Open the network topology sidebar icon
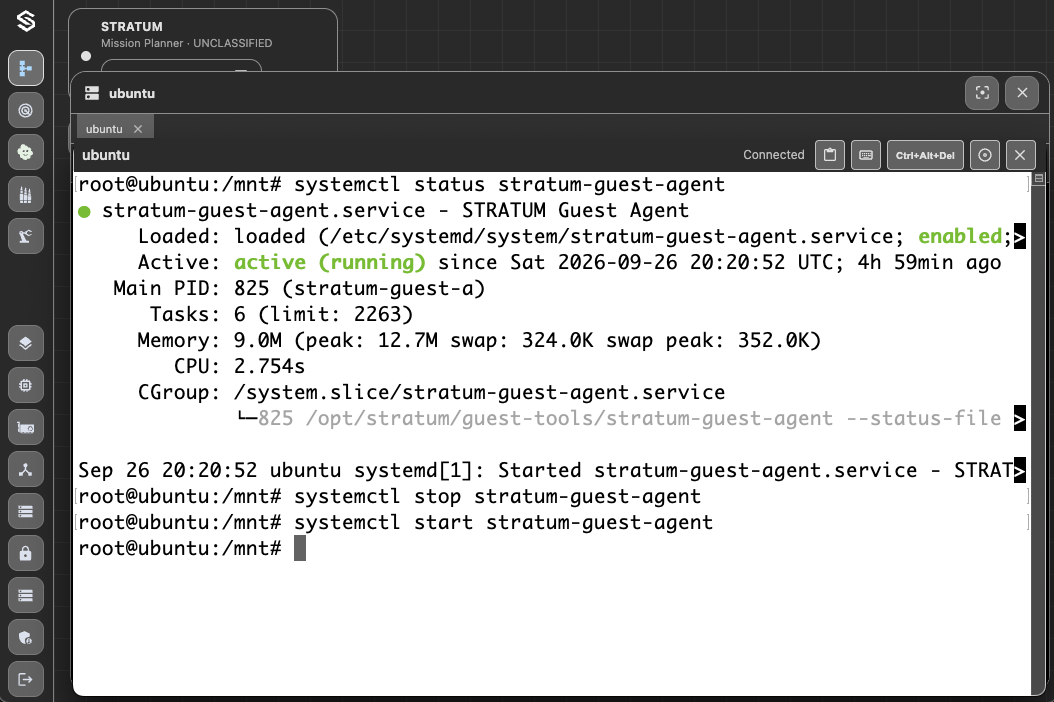This screenshot has height=702, width=1054. (x=26, y=469)
